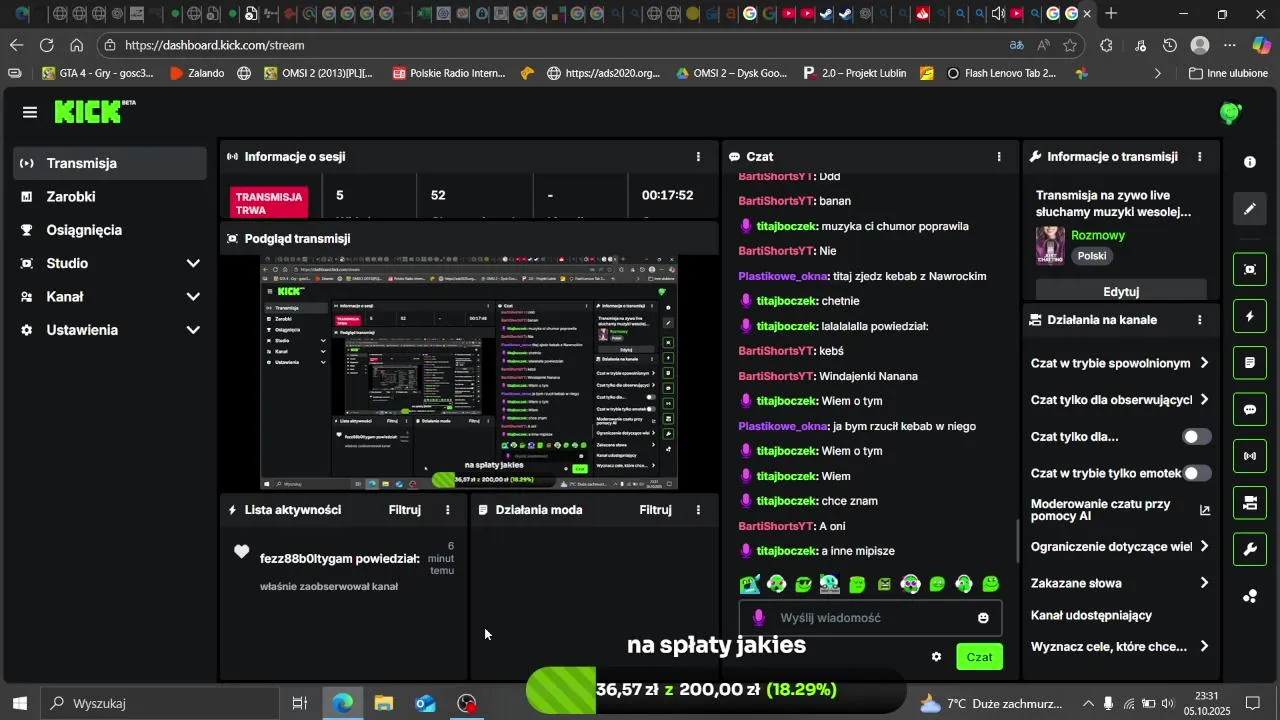1280x720 pixels.
Task: Toggle Czat w trybie tylko emotek switch
Action: click(x=1197, y=473)
